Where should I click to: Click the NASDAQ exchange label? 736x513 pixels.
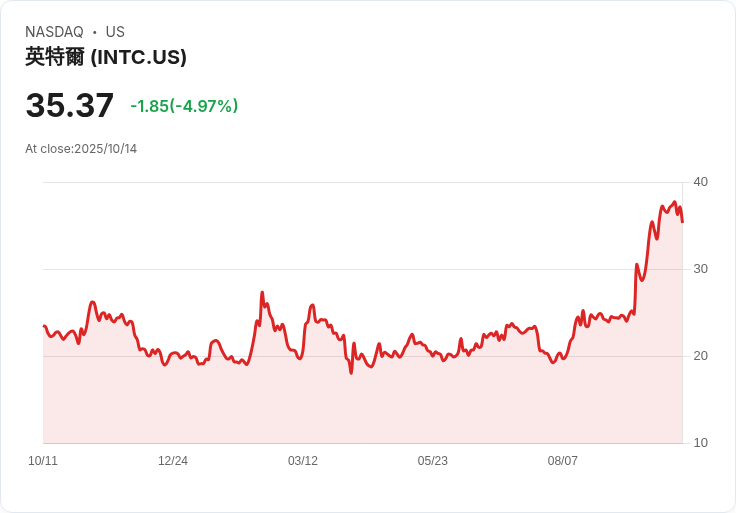coord(54,32)
